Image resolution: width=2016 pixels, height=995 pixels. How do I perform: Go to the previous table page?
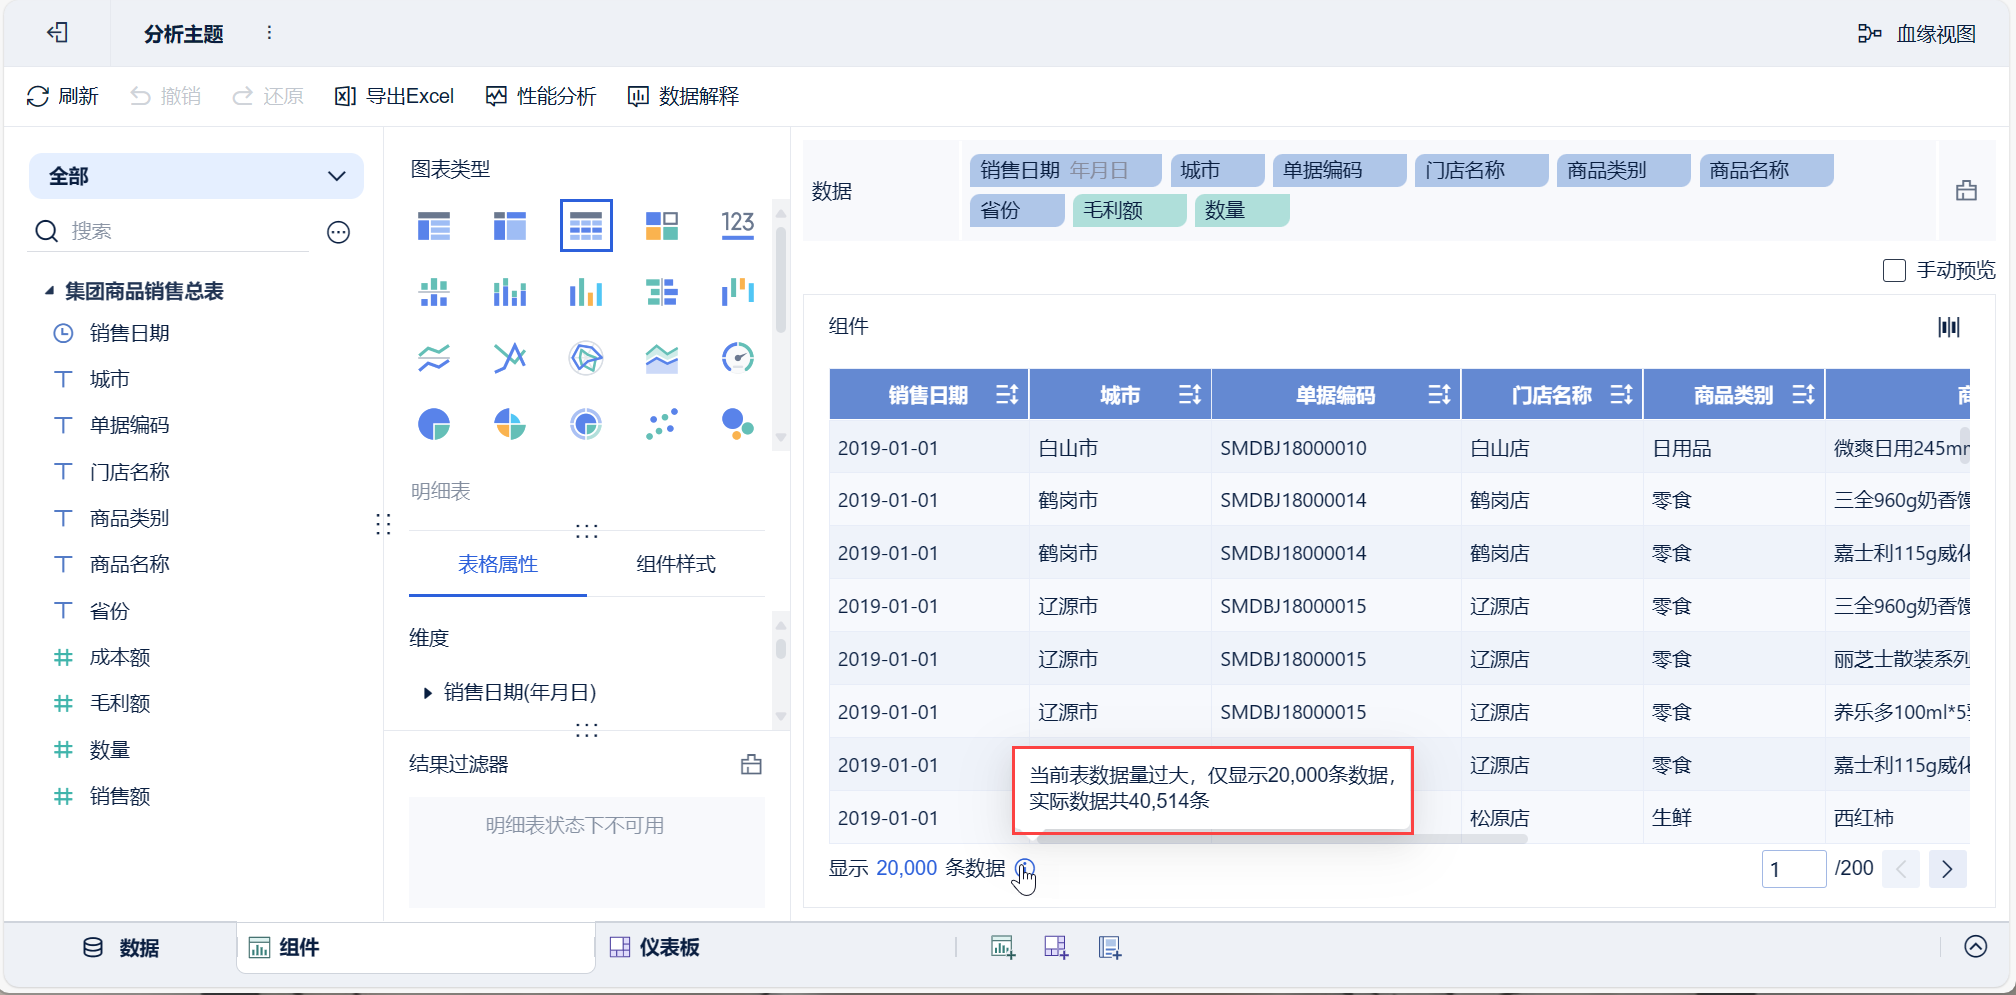point(1901,869)
